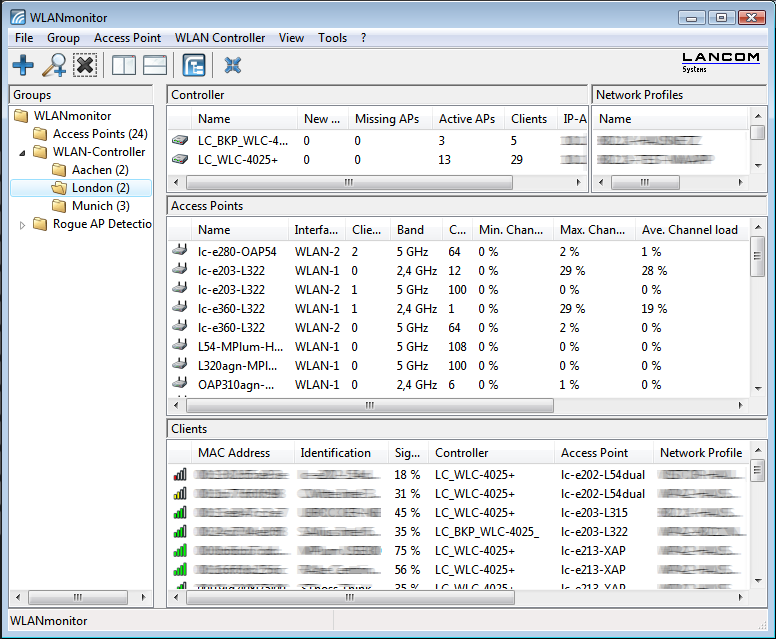Image resolution: width=776 pixels, height=639 pixels.
Task: Select the vertical split layout icon
Action: [x=124, y=66]
